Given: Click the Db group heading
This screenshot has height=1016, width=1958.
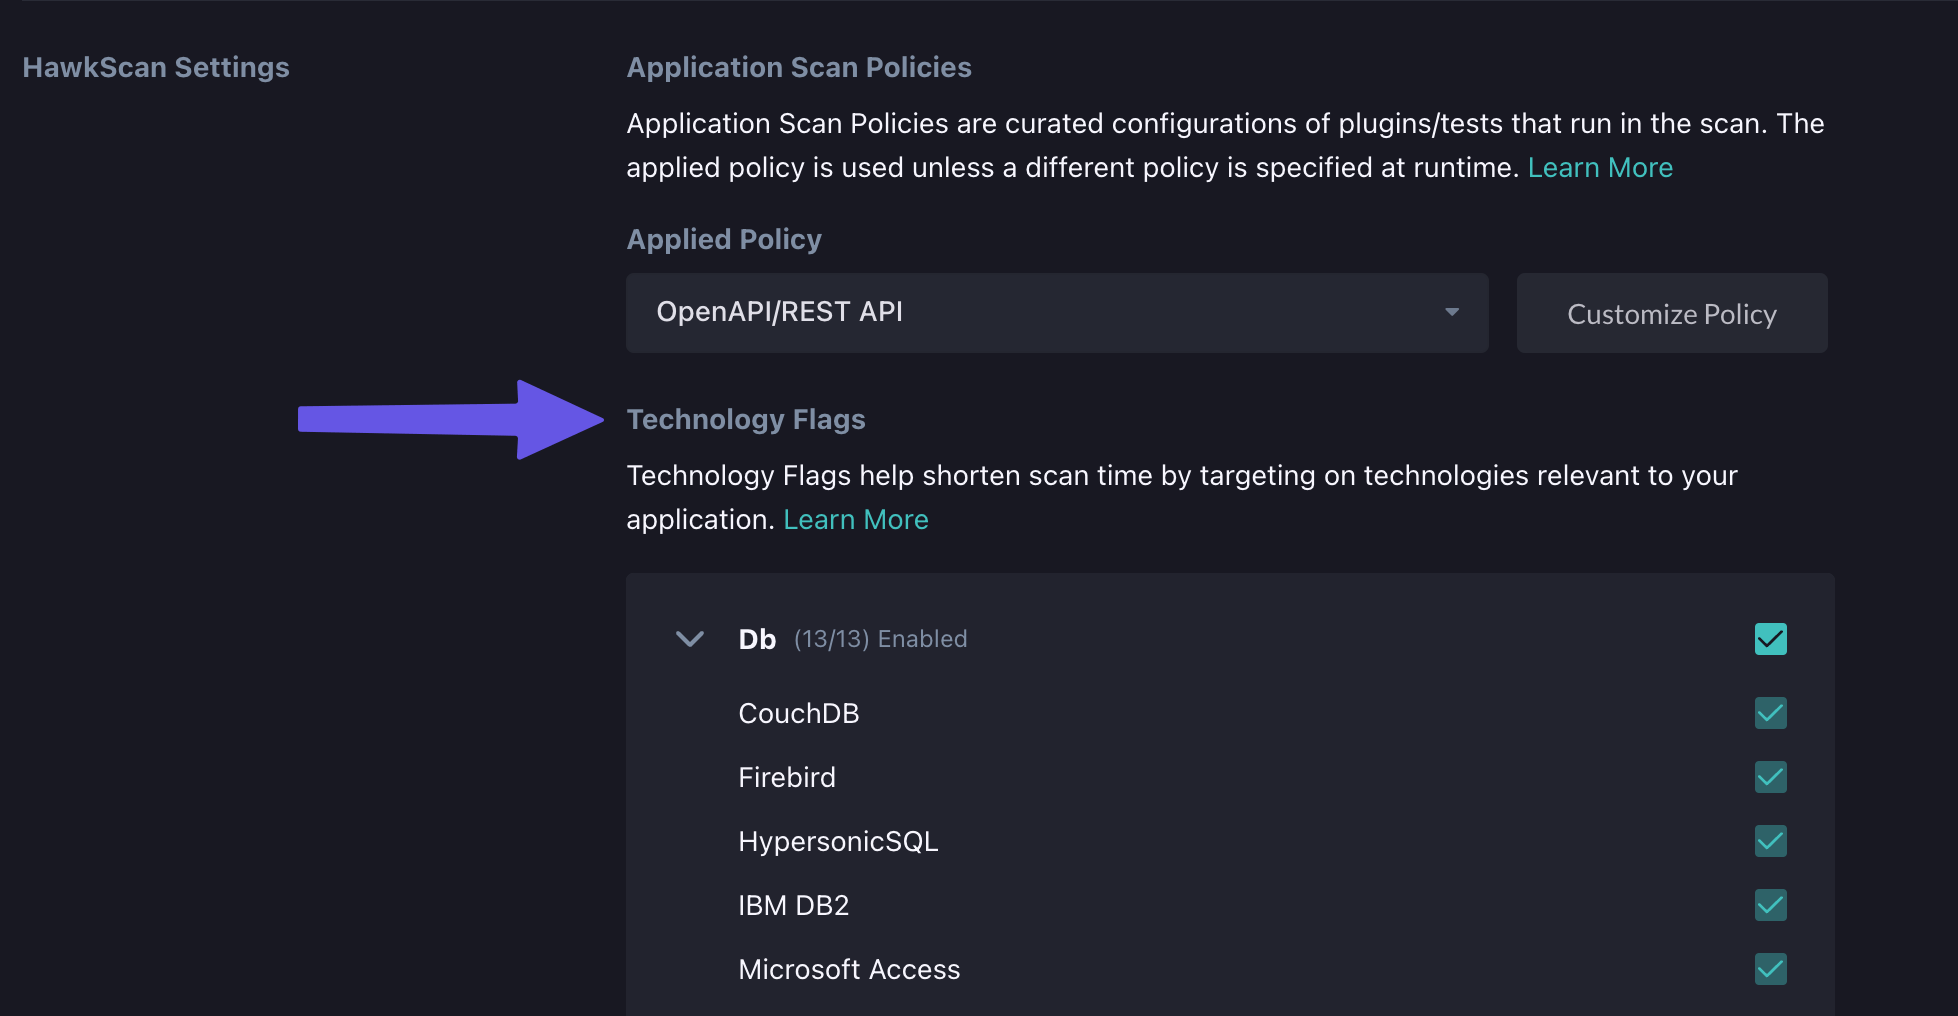Looking at the screenshot, I should click(757, 640).
